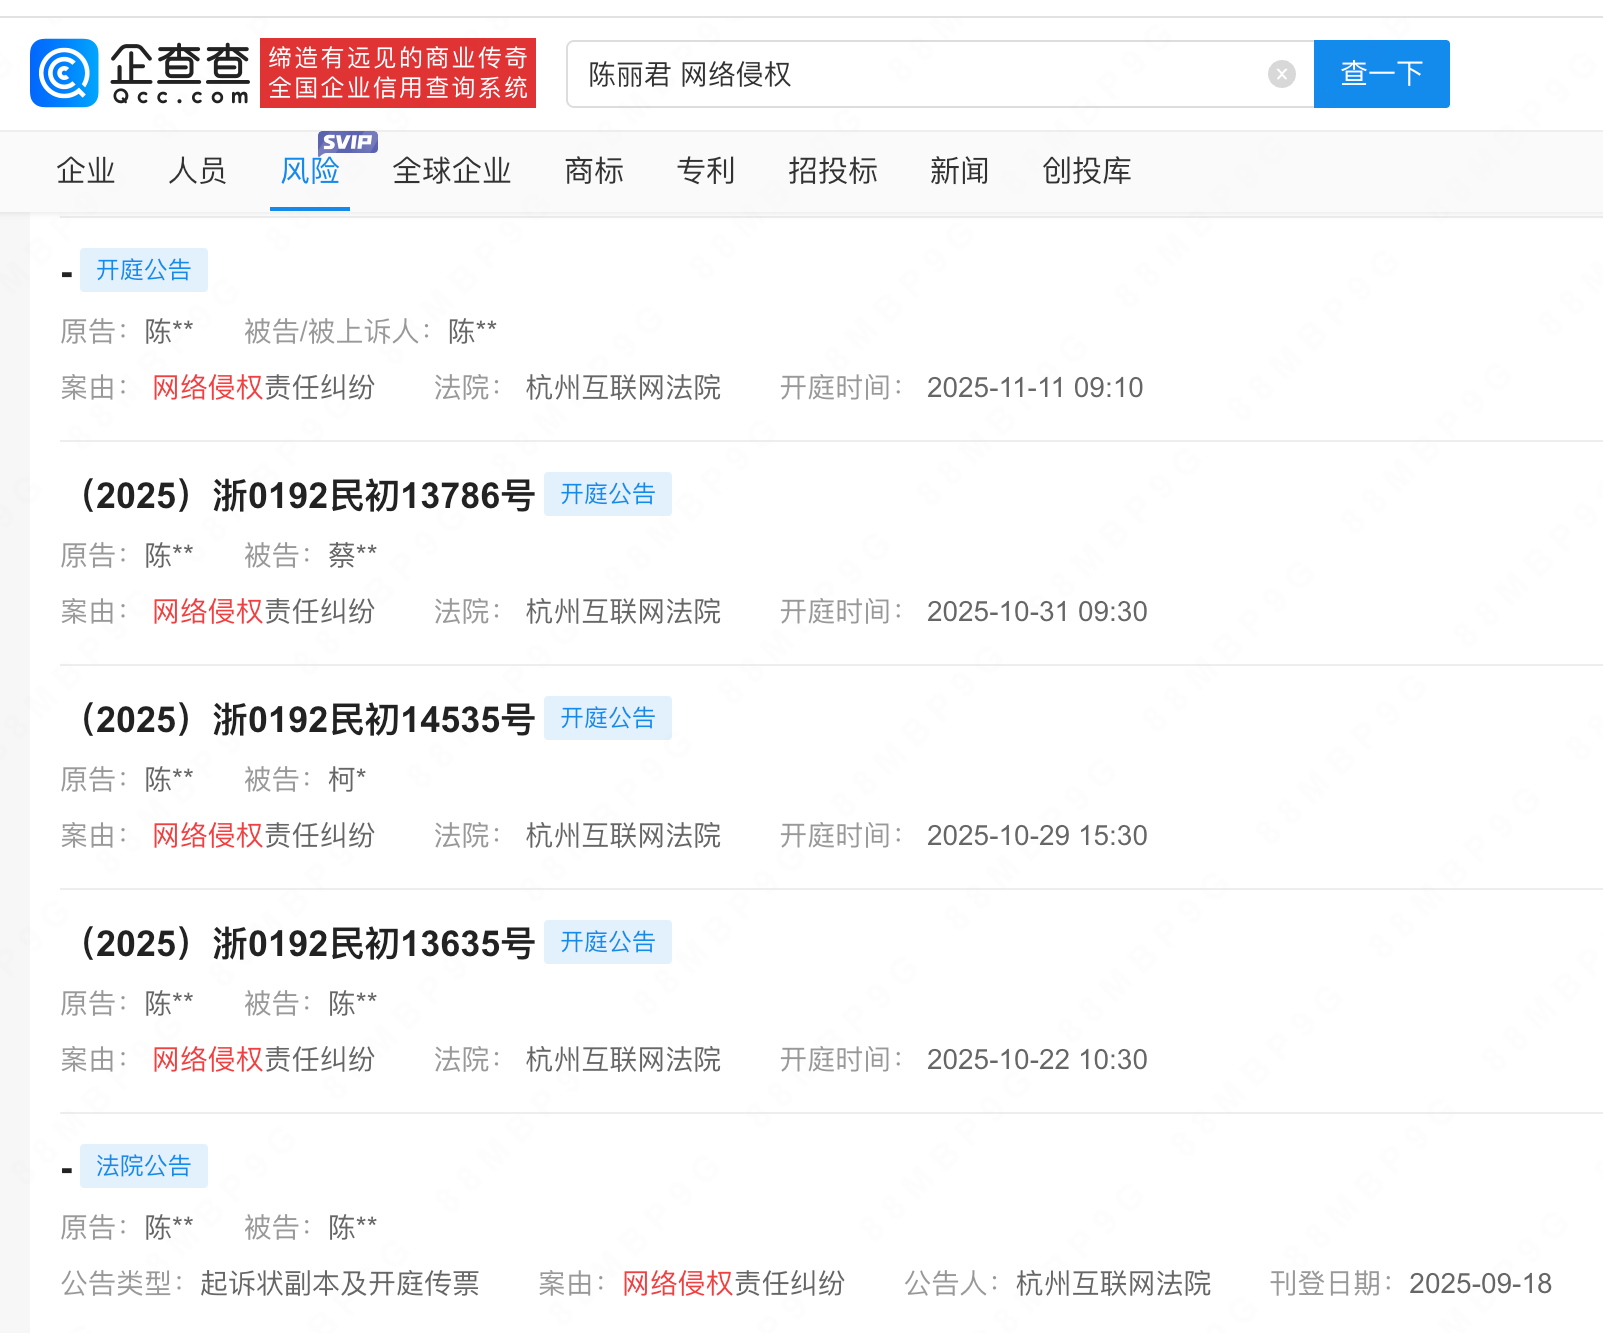Select hearing time 2025-10-31 09:30
Image resolution: width=1604 pixels, height=1334 pixels.
tap(1037, 612)
